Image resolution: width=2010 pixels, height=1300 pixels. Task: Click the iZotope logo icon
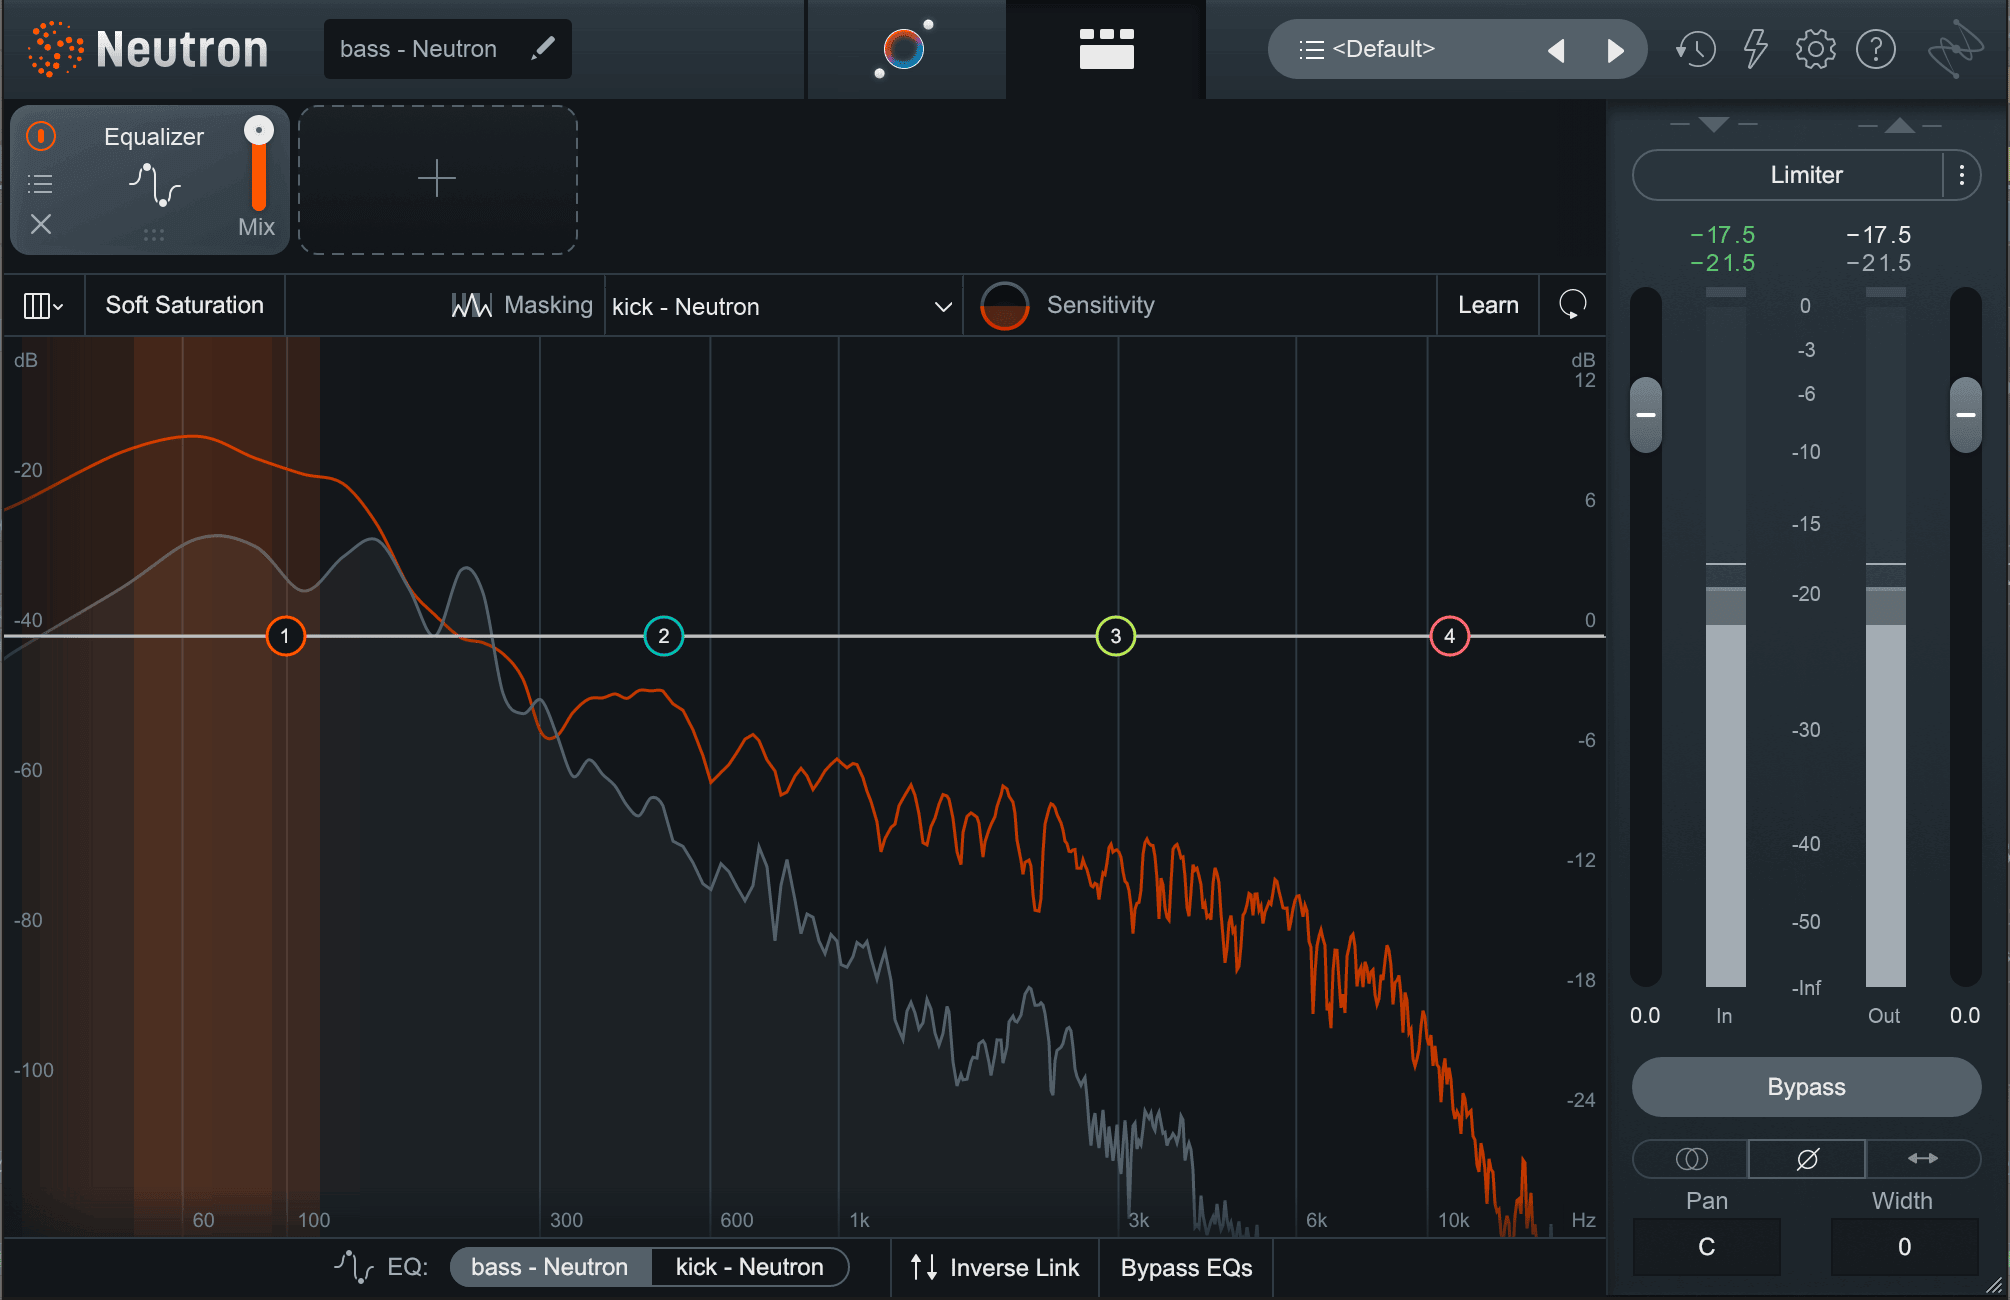[1955, 49]
